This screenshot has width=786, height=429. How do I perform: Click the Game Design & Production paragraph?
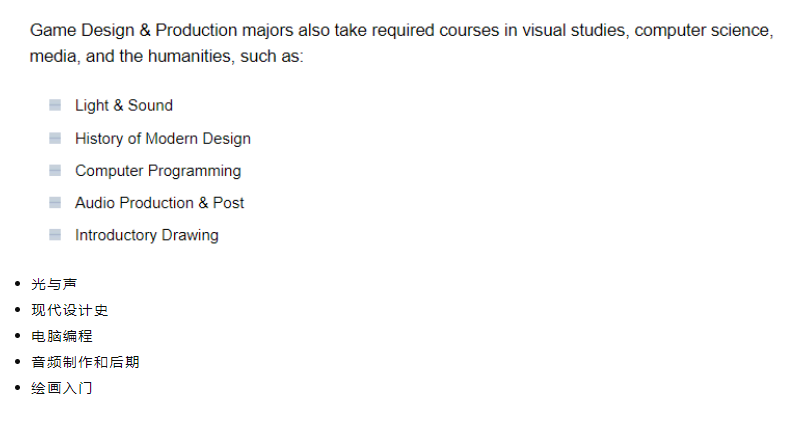[x=402, y=43]
